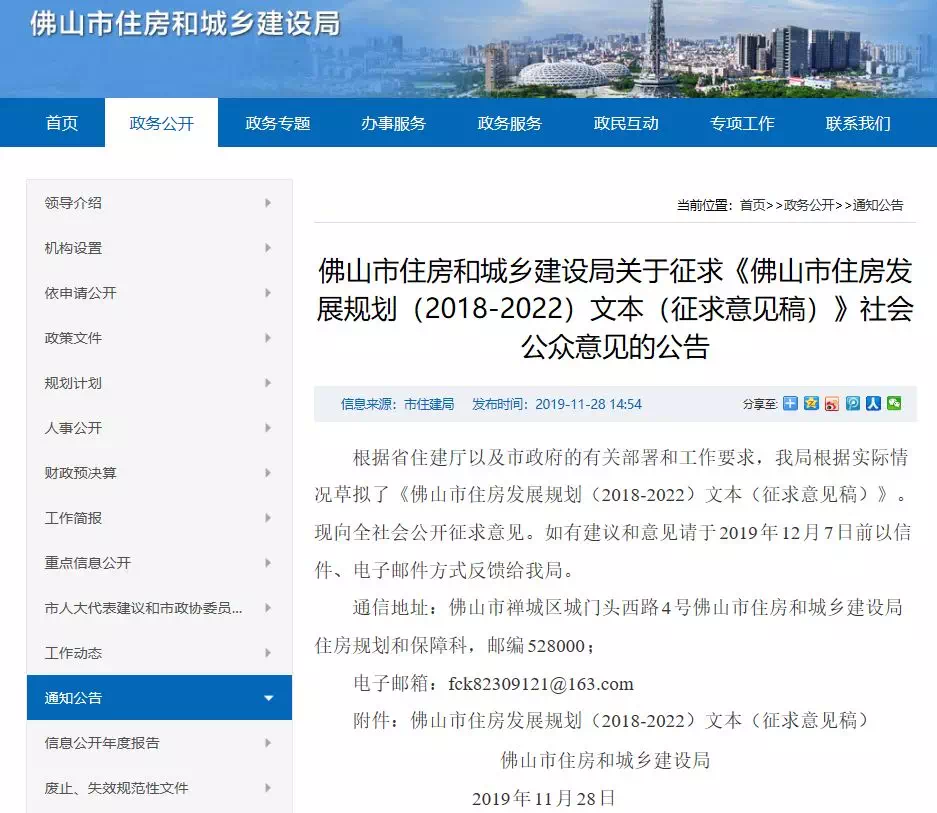Screen dimensions: 937x813
Task: Click the 通知公告 breadcrumb link
Action: tap(878, 205)
